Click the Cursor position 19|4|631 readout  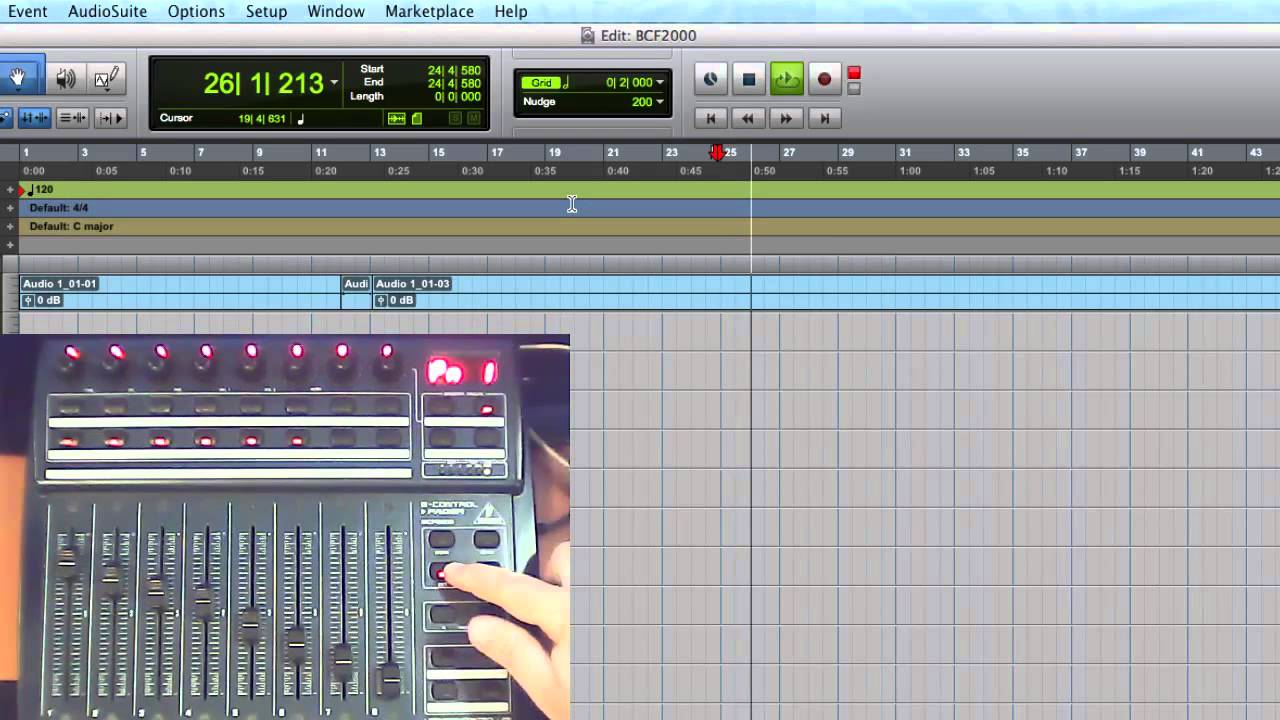[x=262, y=119]
